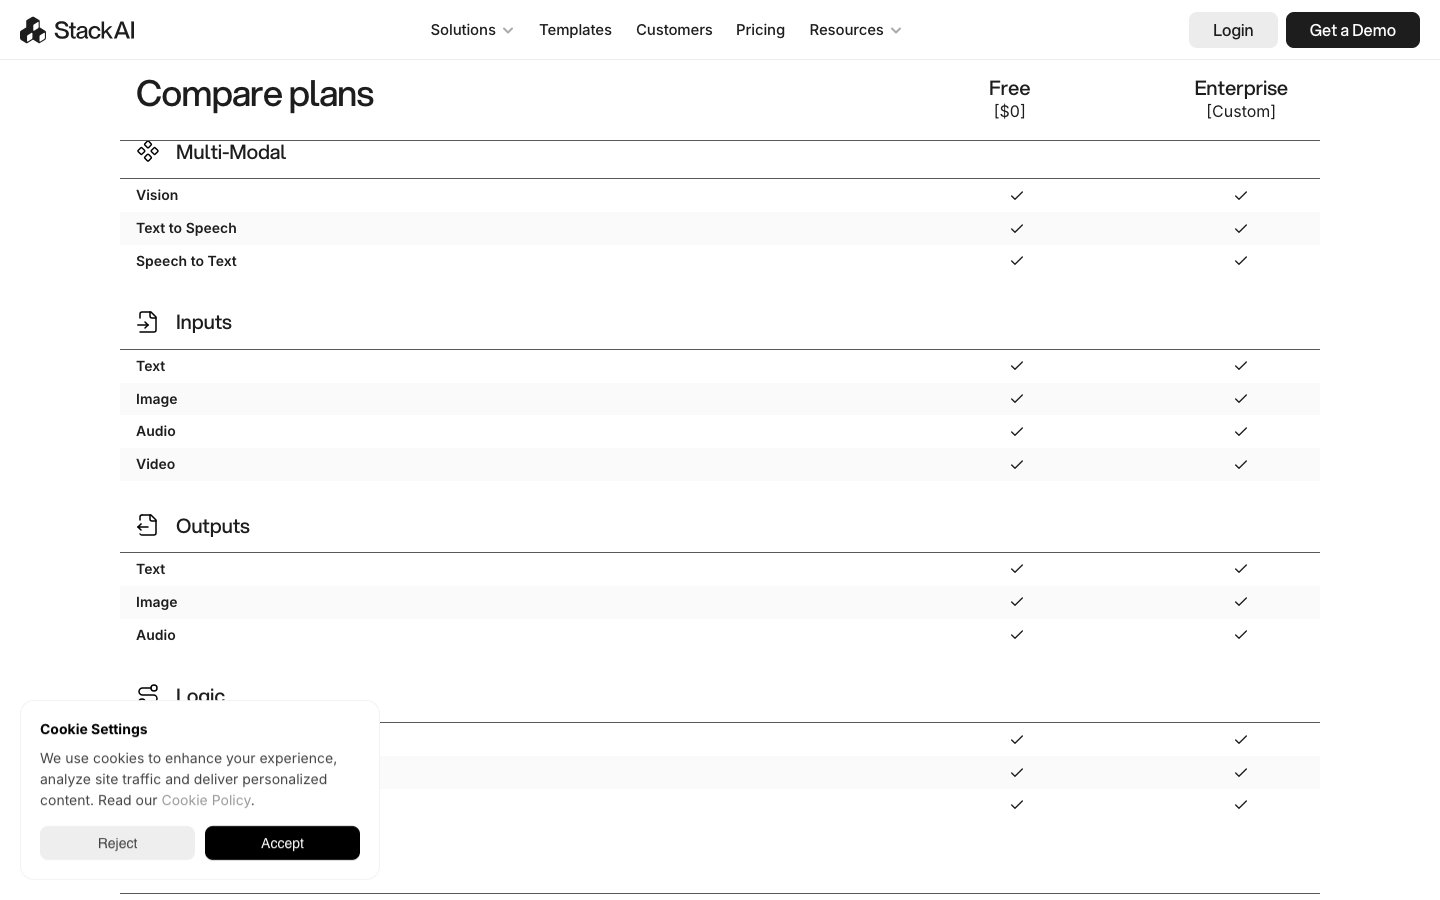Click Enterprise checkmark for Audio output
1440x900 pixels.
[x=1240, y=634]
